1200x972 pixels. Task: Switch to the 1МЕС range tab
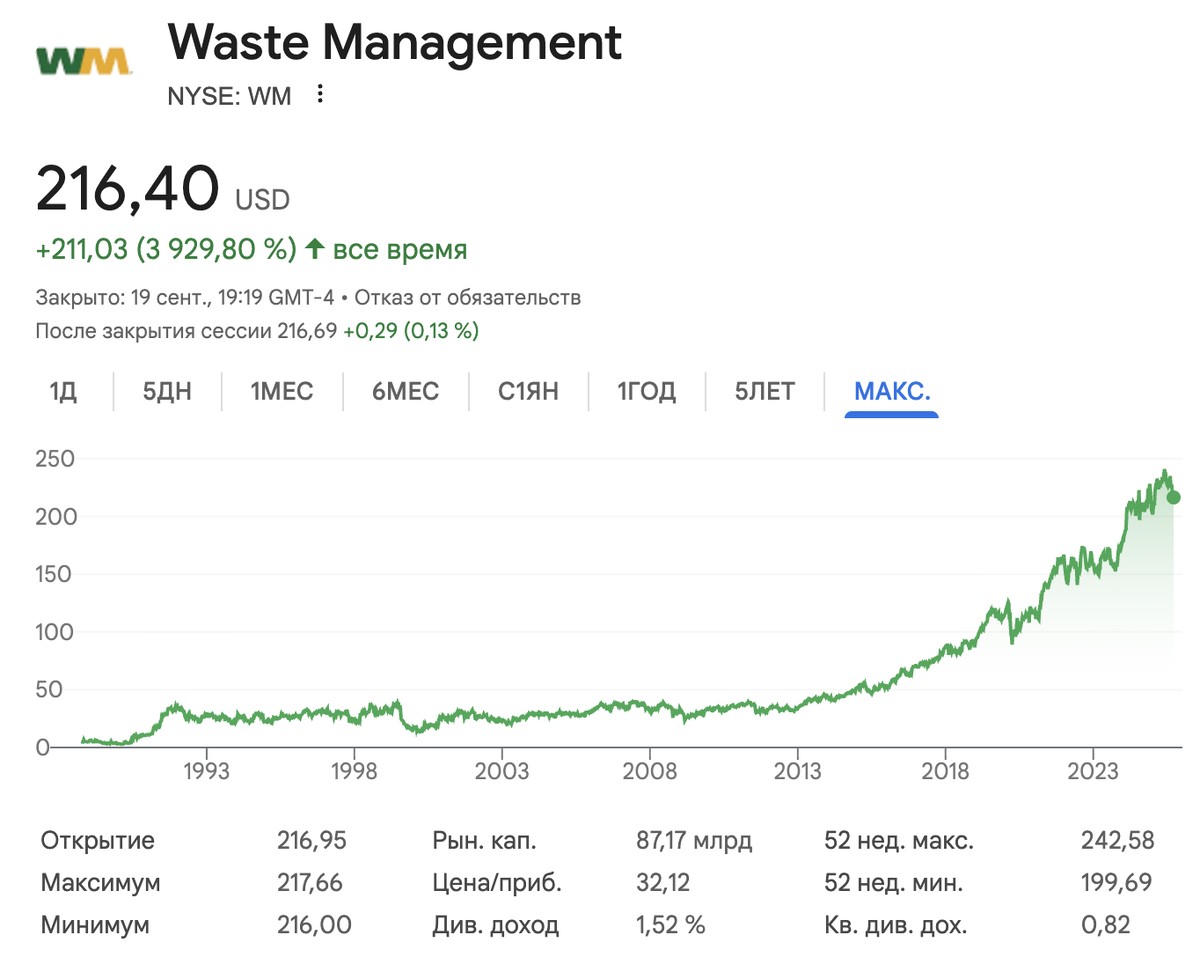tap(282, 392)
